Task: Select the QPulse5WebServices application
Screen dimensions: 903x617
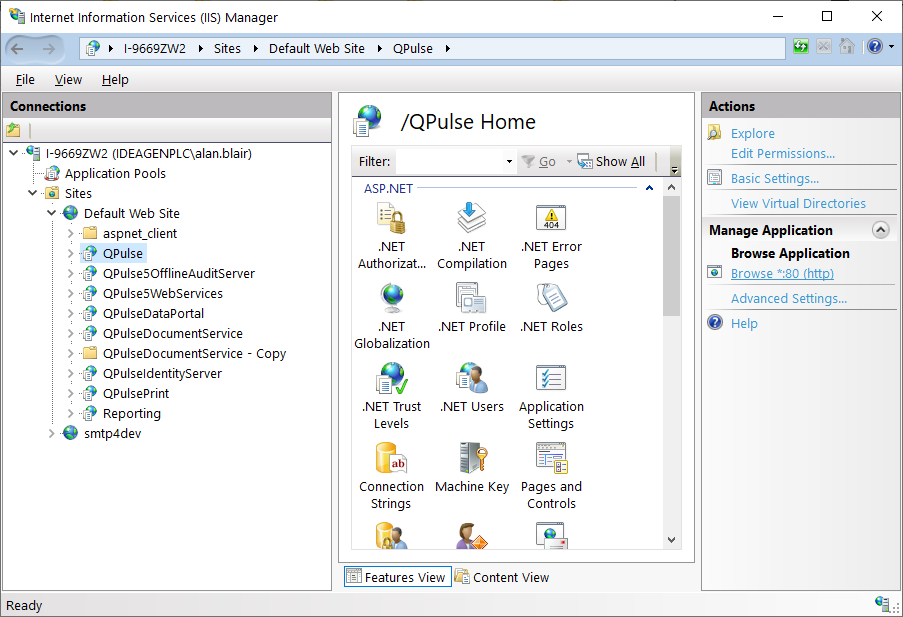Action: click(162, 293)
